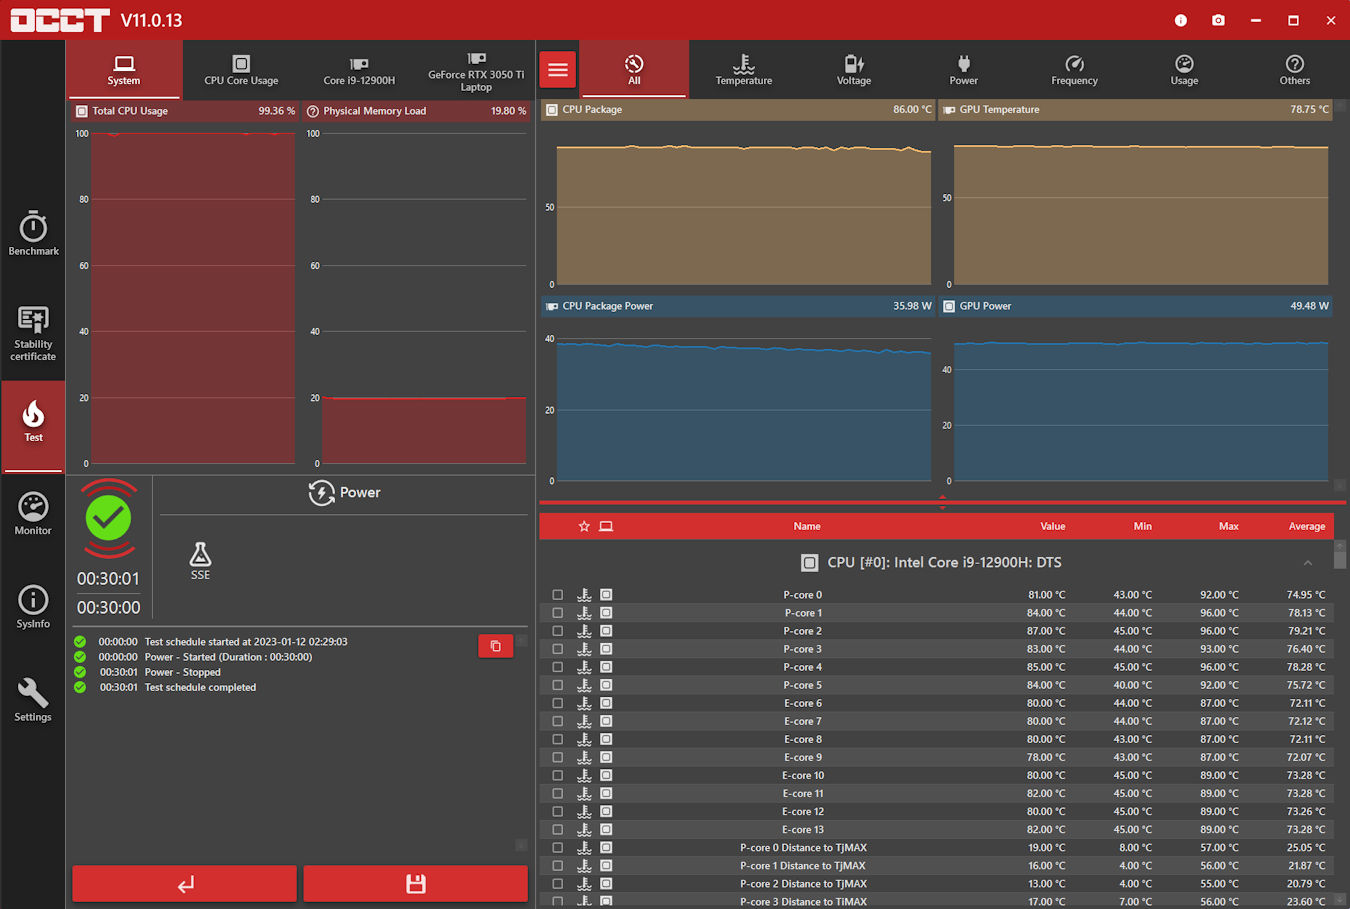Take screenshot with camera icon
The height and width of the screenshot is (909, 1350).
pyautogui.click(x=1218, y=20)
